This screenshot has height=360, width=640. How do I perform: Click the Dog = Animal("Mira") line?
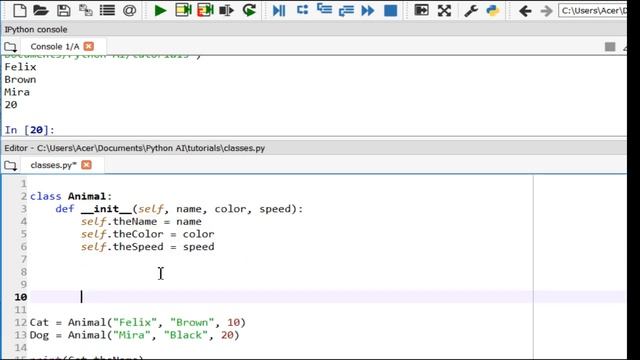coord(135,335)
